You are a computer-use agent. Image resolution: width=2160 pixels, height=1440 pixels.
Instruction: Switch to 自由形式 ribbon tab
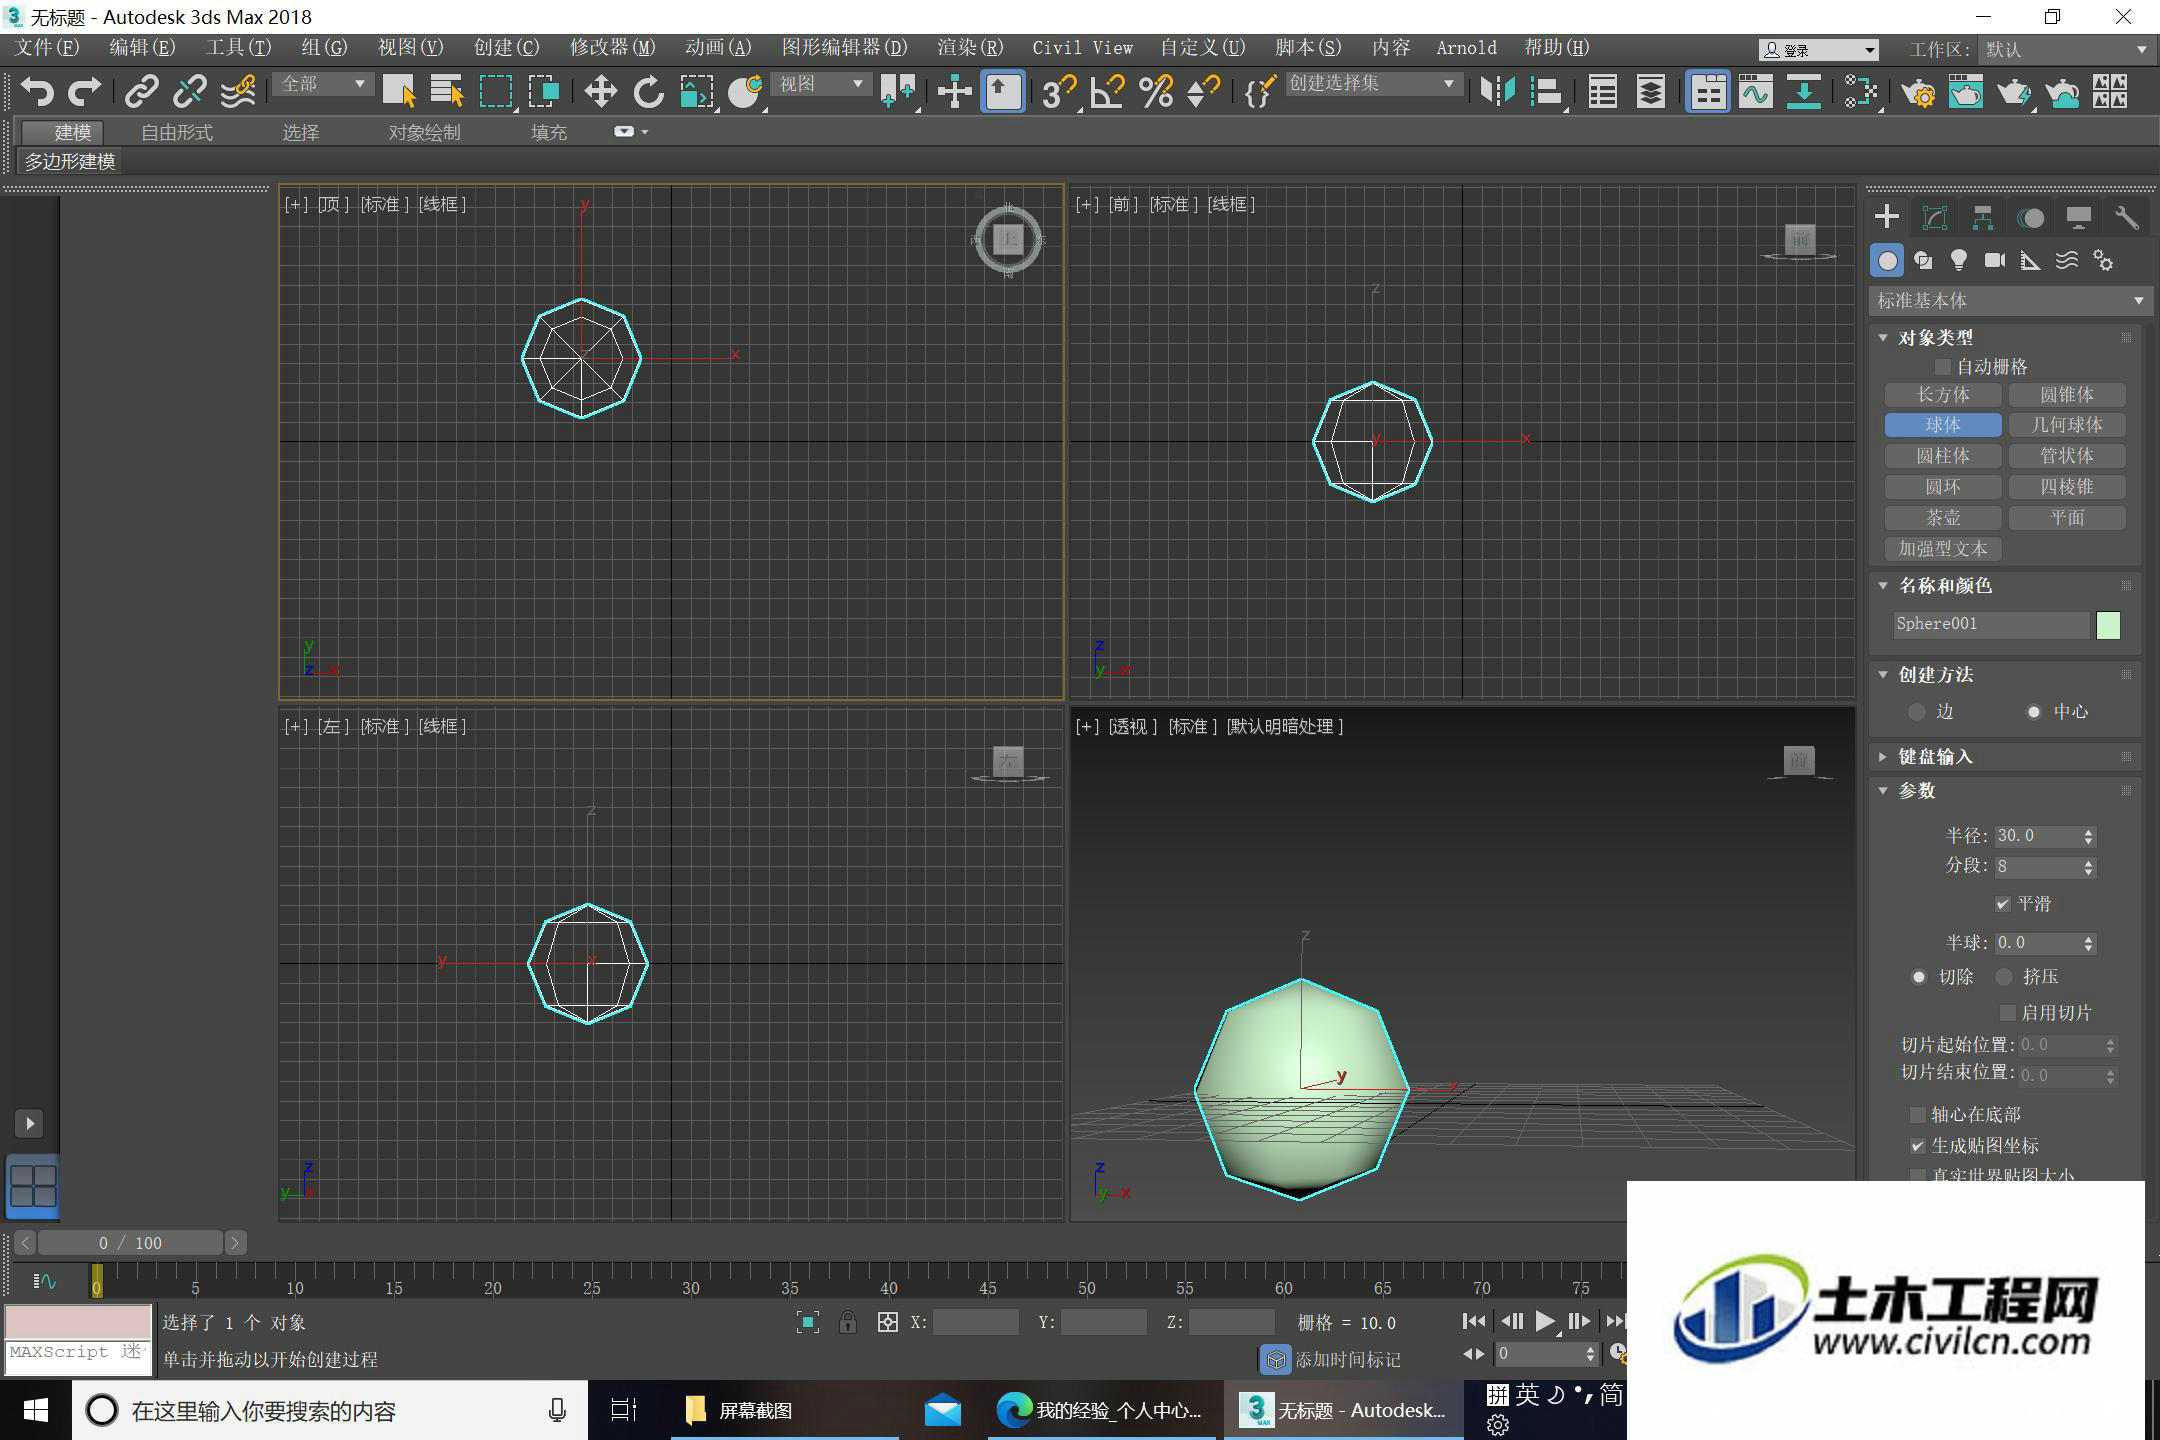[x=177, y=132]
